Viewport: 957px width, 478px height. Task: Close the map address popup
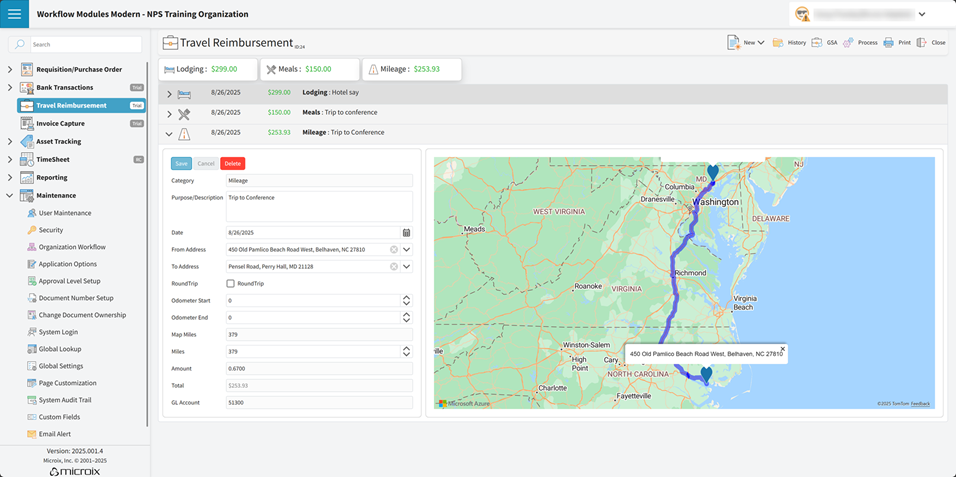pyautogui.click(x=783, y=349)
